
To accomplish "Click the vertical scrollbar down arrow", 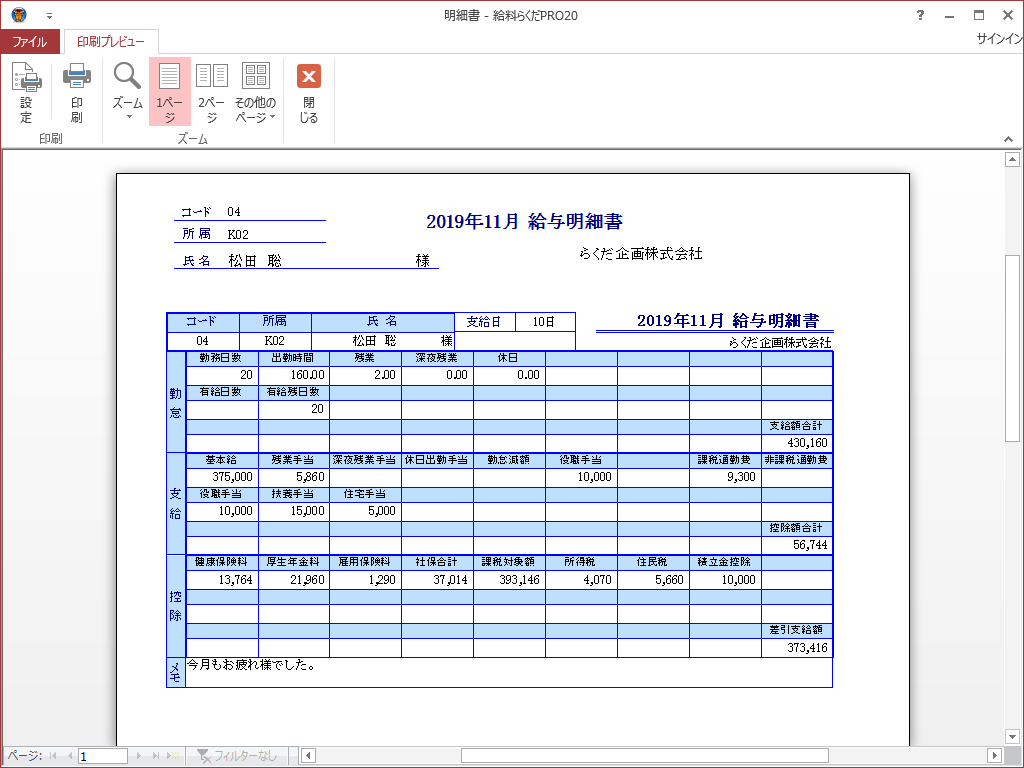I will pos(1012,736).
